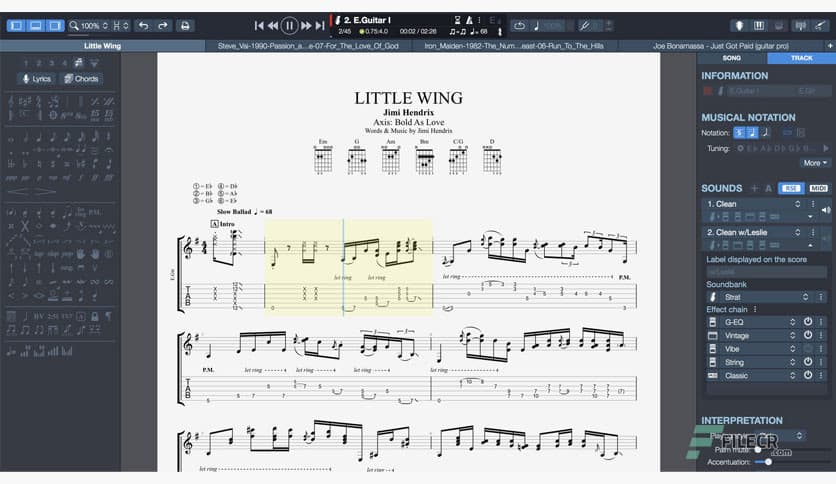Viewport: 836px width, 484px height.
Task: Jump to the last bar
Action: 320,25
